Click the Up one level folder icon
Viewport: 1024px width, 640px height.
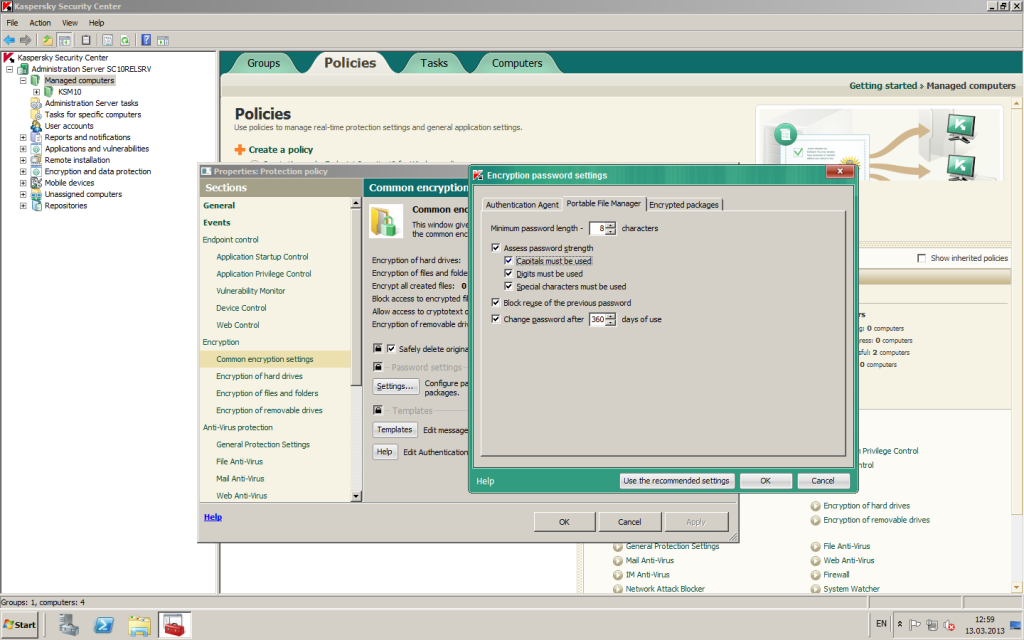coord(47,40)
